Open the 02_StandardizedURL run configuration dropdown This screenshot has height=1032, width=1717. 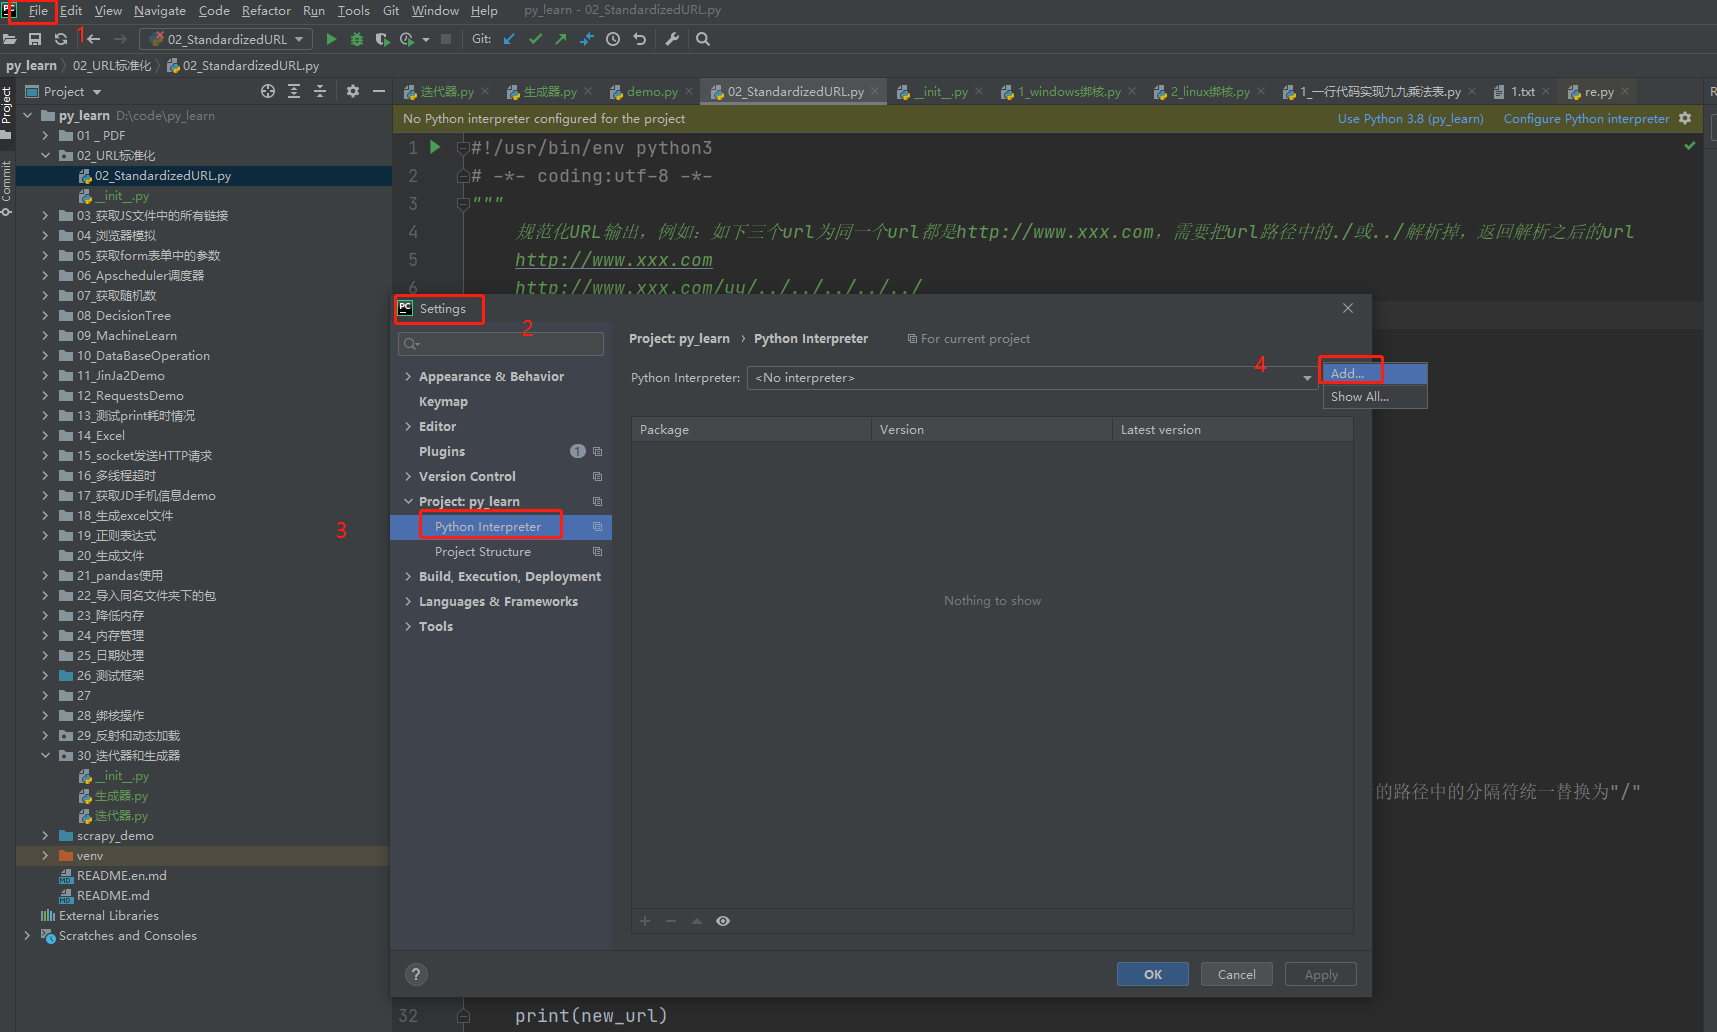(x=226, y=39)
